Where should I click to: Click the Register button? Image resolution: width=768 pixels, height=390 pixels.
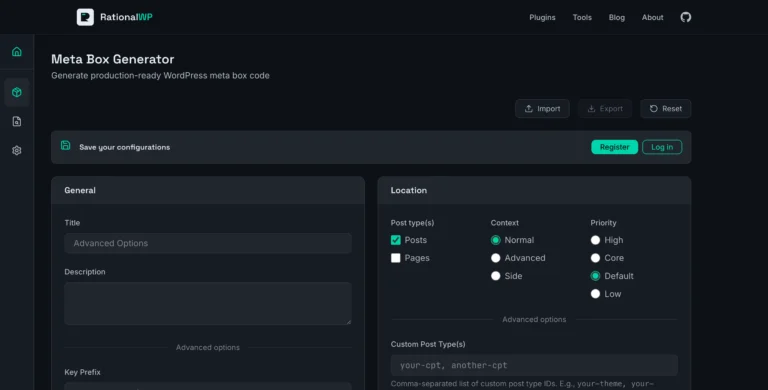(x=614, y=147)
